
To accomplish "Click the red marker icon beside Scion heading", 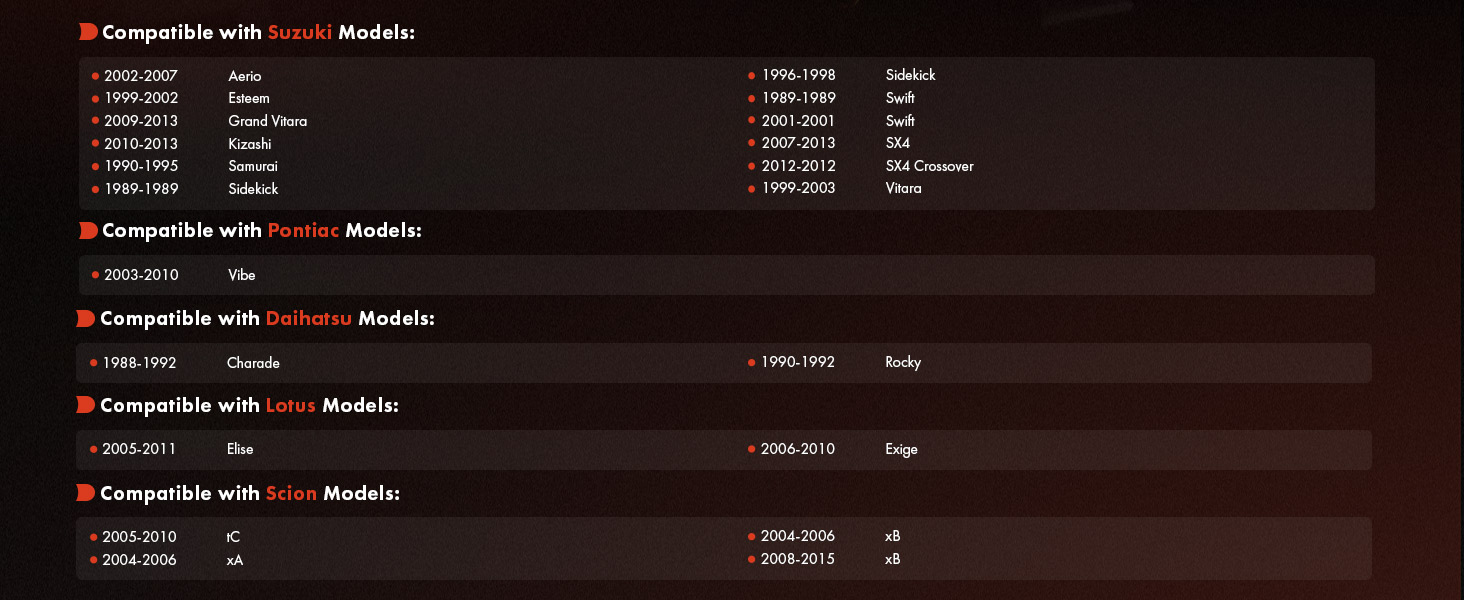I will (x=86, y=493).
